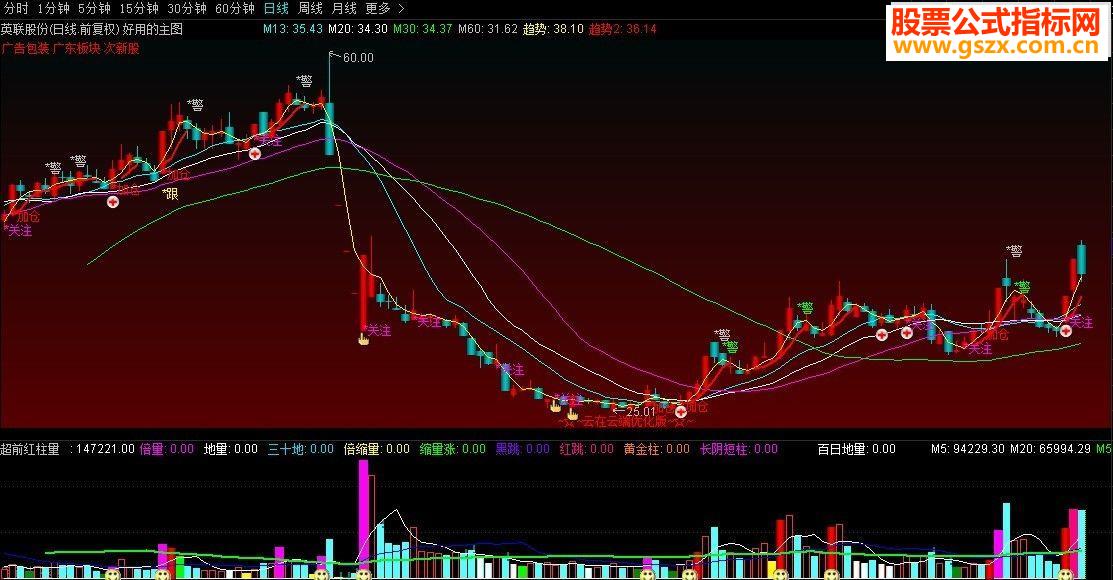Click the www.gszx.com.cn website link
Viewport: 1113px width, 580px height.
coord(997,46)
